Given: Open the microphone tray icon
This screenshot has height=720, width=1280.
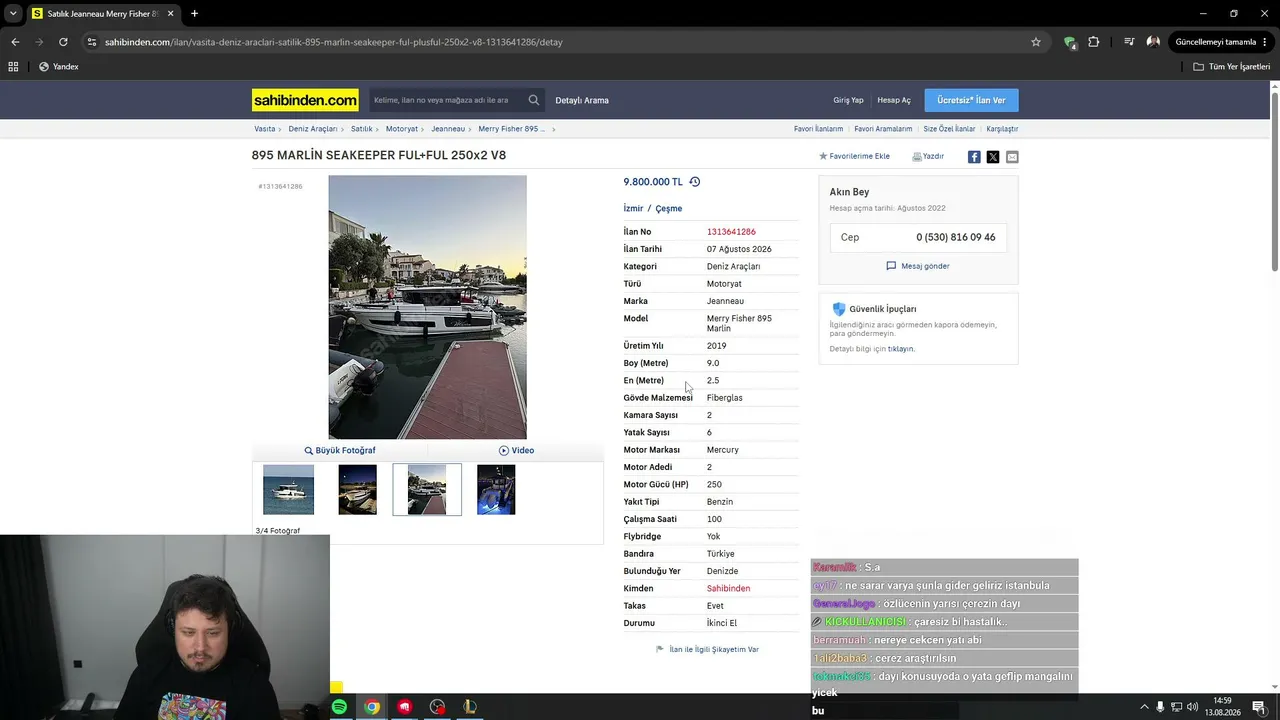Looking at the screenshot, I should coord(1160,707).
